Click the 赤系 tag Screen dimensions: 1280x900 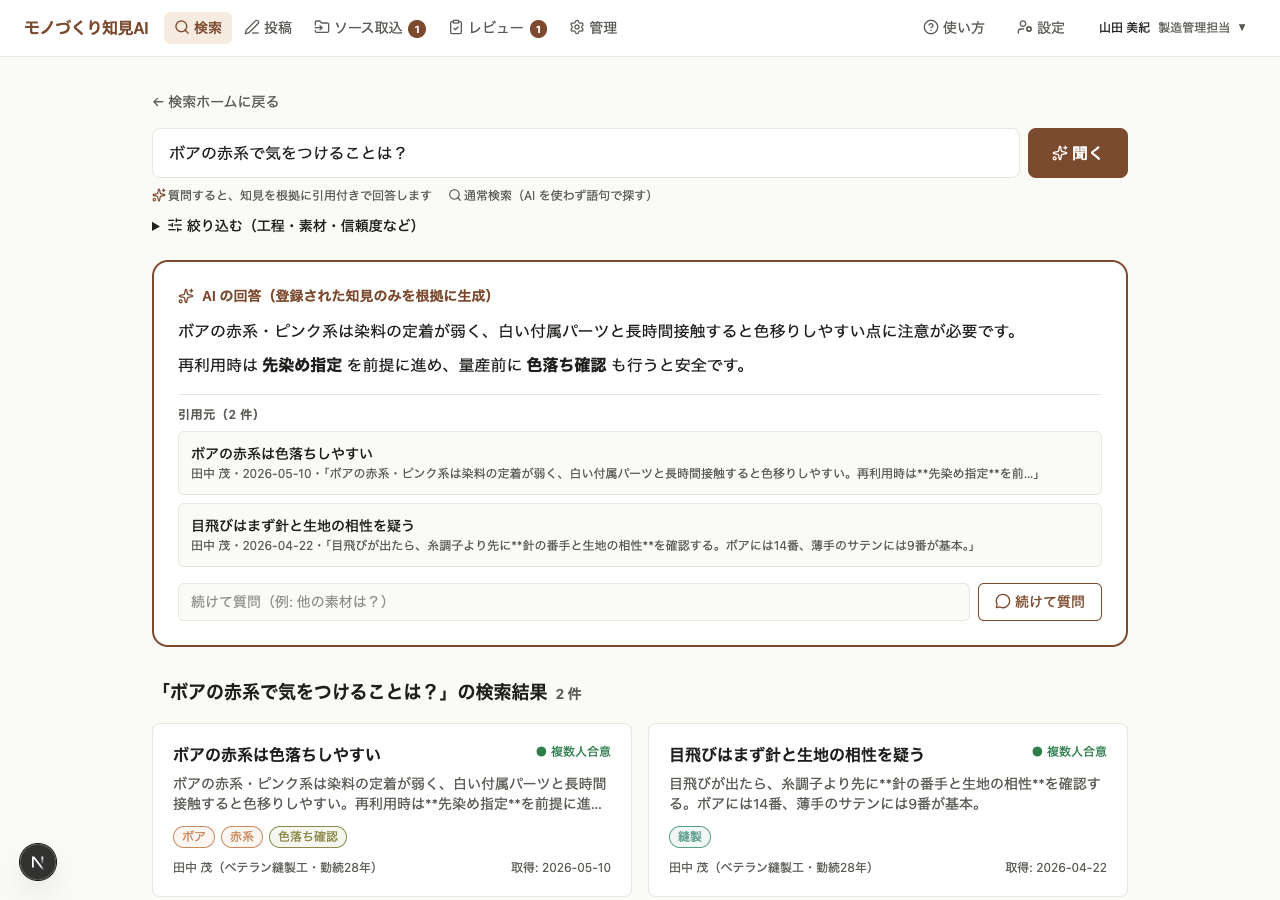pyautogui.click(x=242, y=837)
